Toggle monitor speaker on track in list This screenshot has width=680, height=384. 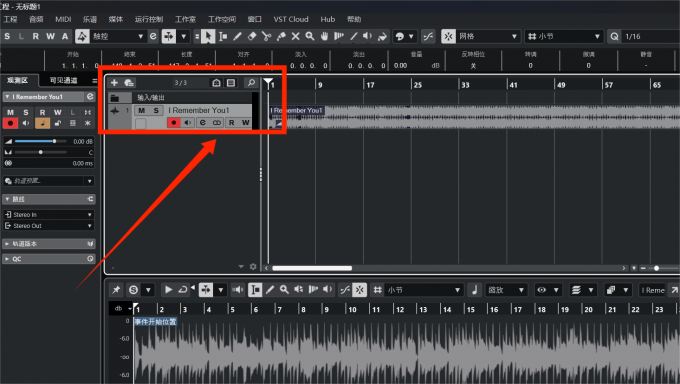188,123
